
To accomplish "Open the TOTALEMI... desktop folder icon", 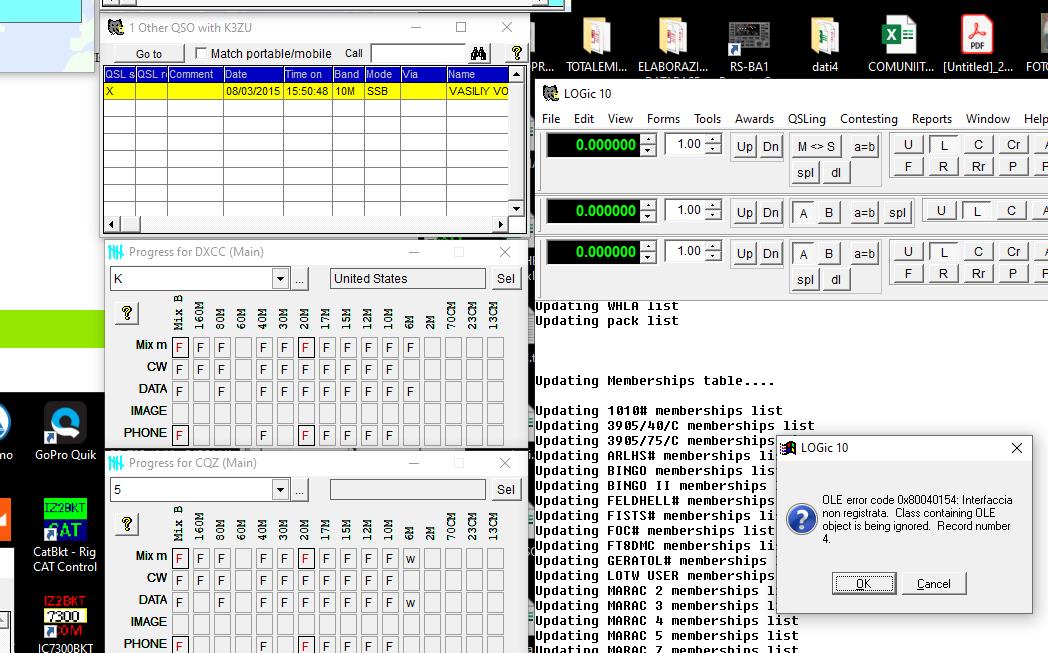I will click(x=596, y=45).
